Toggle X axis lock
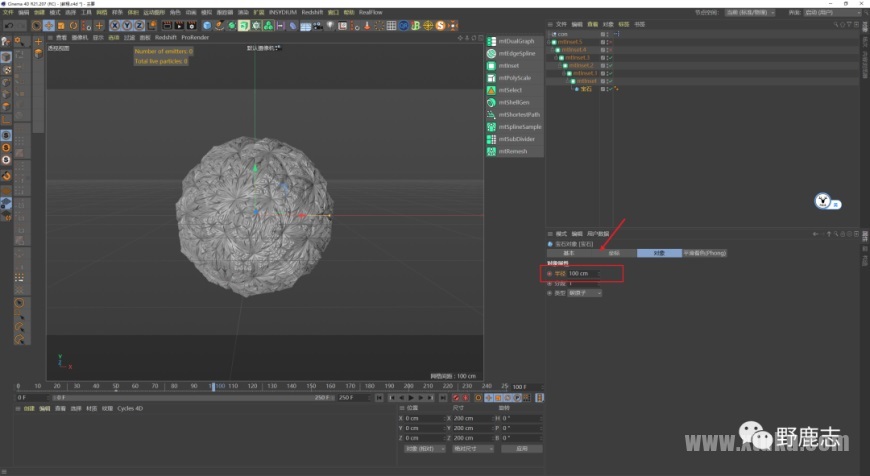 point(115,26)
